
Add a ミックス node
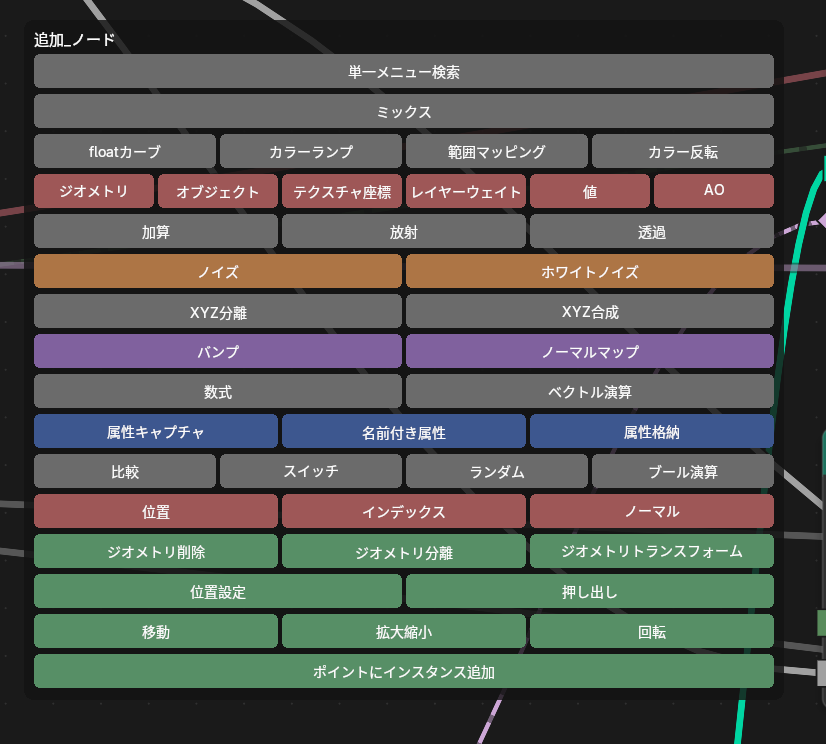[403, 111]
